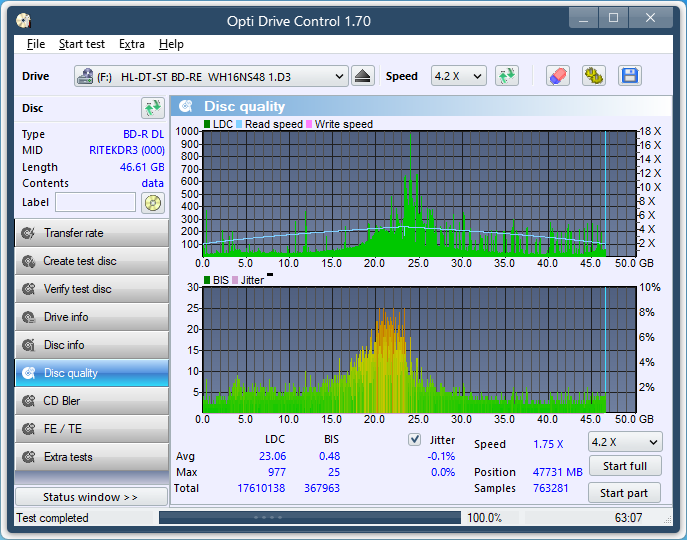Screen dimensions: 687x540
Task: Toggle the Jitter checkbox
Action: [x=415, y=440]
